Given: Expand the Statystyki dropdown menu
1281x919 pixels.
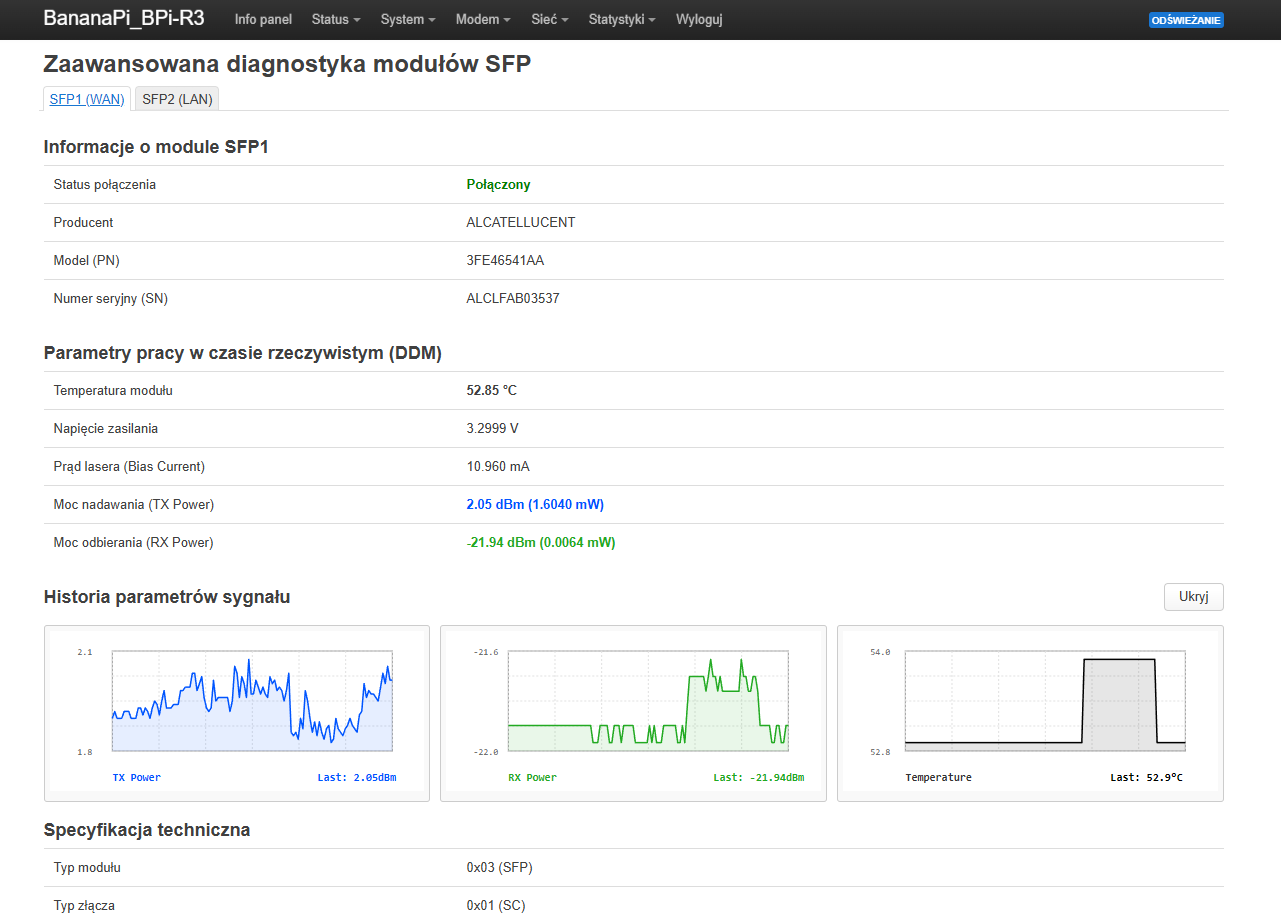Looking at the screenshot, I should click(x=622, y=20).
